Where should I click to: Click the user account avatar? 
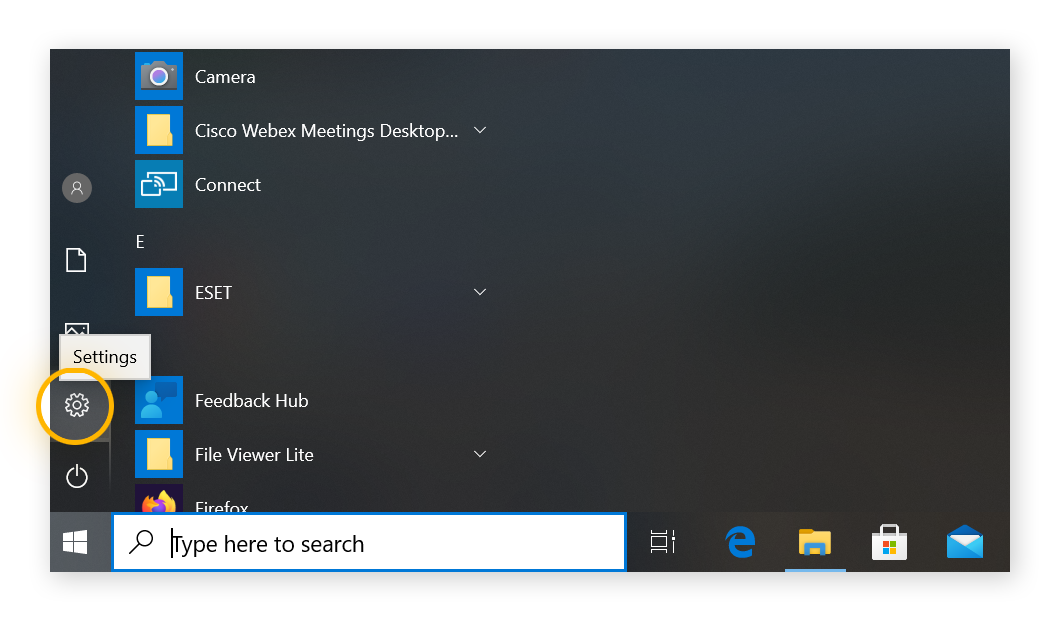point(77,187)
